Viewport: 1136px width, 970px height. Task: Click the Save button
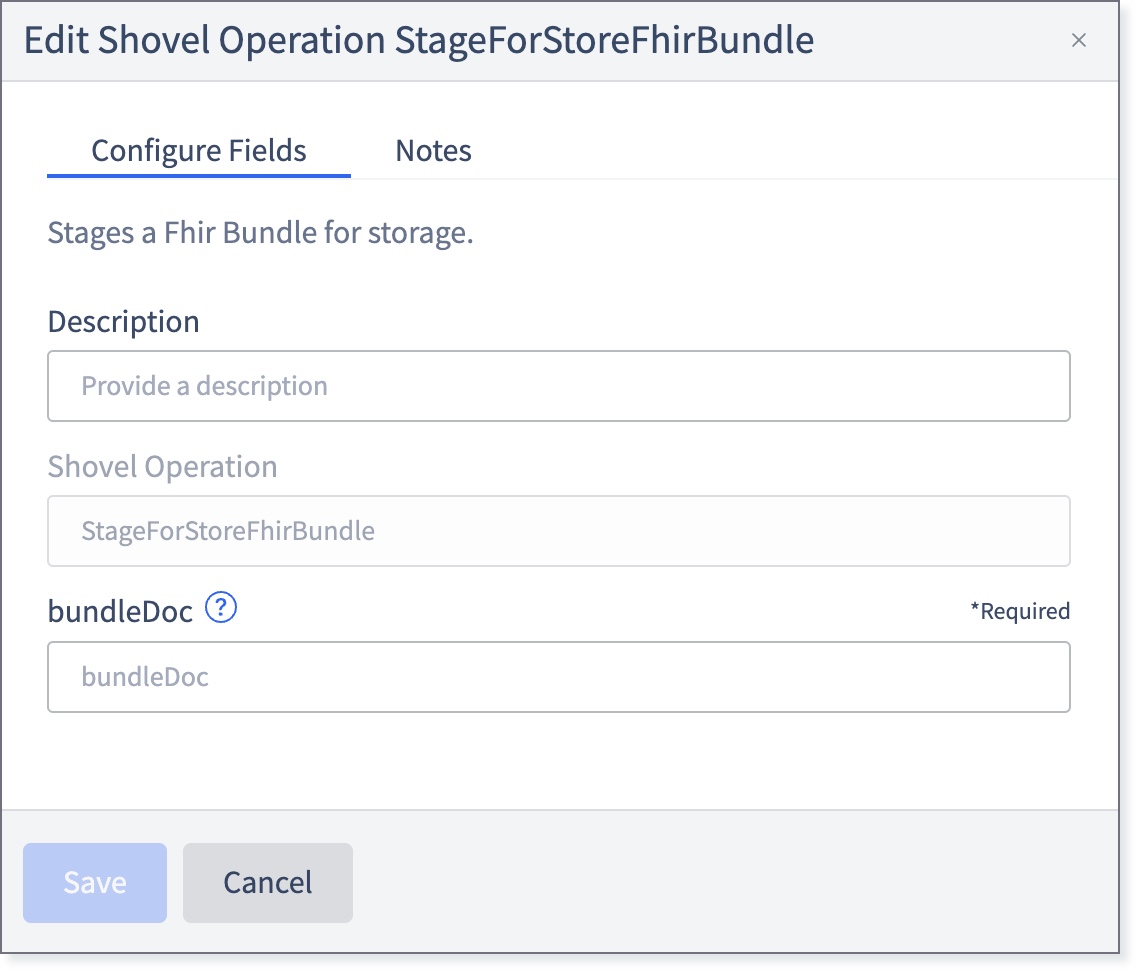point(95,882)
